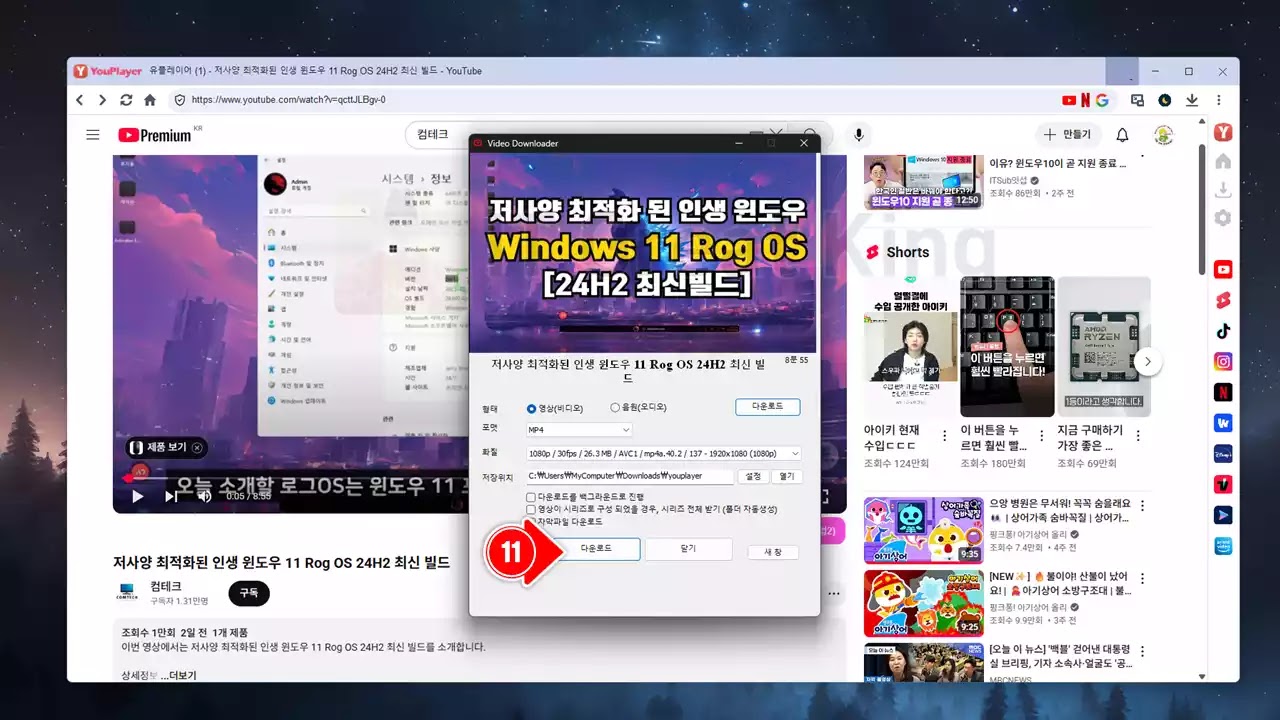Open the Netflix icon in the sidebar
1280x720 pixels.
1223,392
